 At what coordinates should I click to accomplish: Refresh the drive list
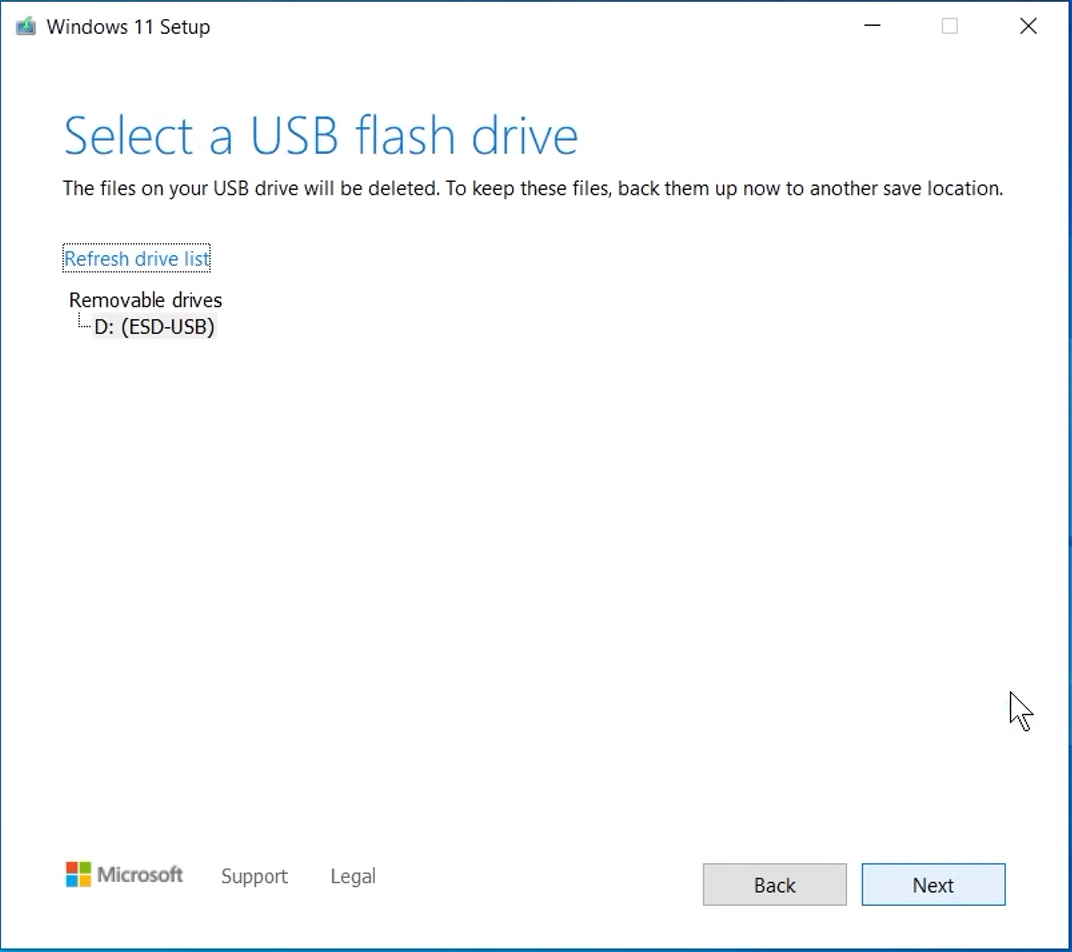[137, 259]
